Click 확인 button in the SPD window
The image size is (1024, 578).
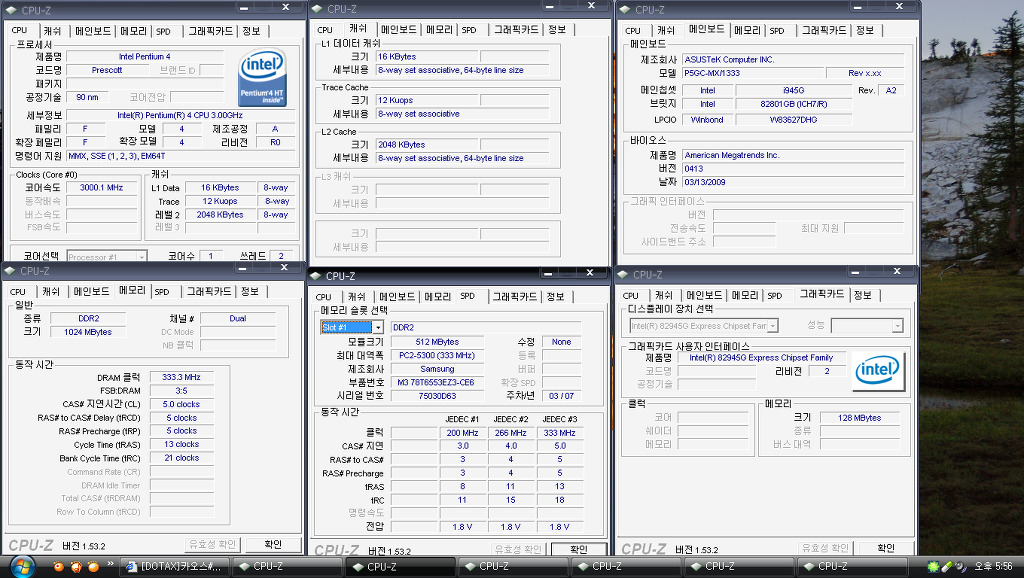(579, 549)
